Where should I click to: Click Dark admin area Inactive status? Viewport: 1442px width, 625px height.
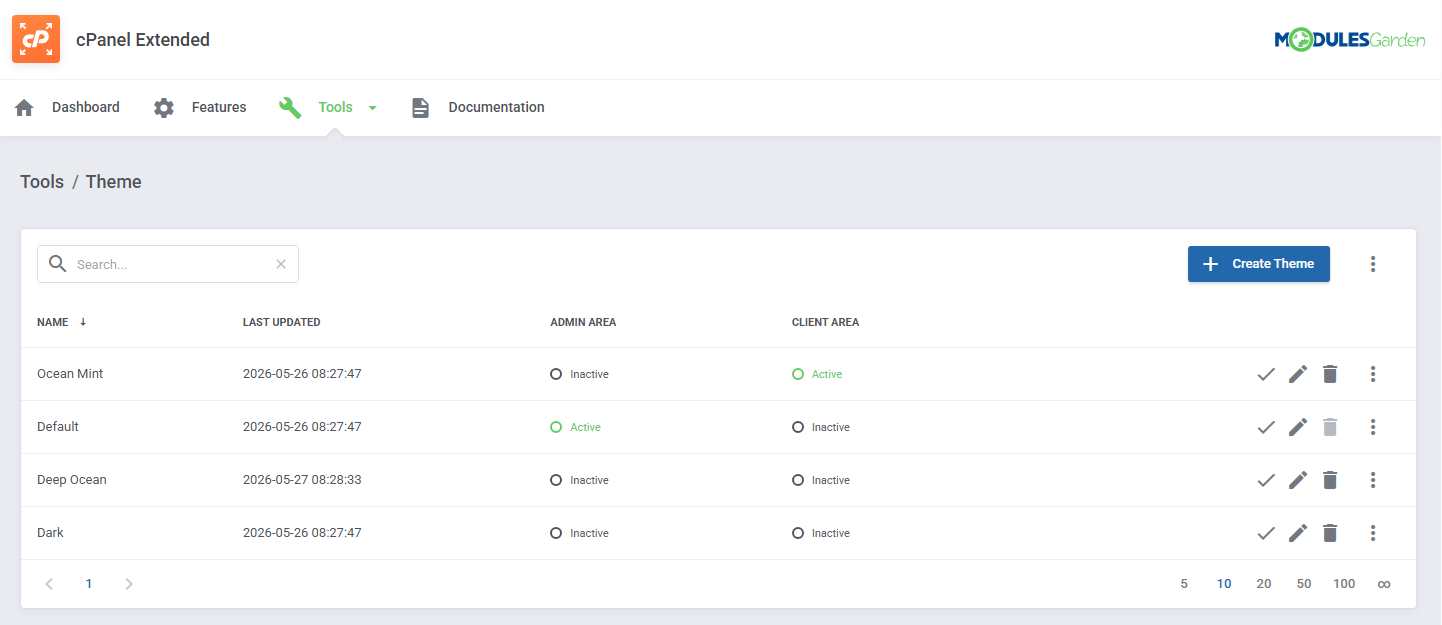pos(580,533)
